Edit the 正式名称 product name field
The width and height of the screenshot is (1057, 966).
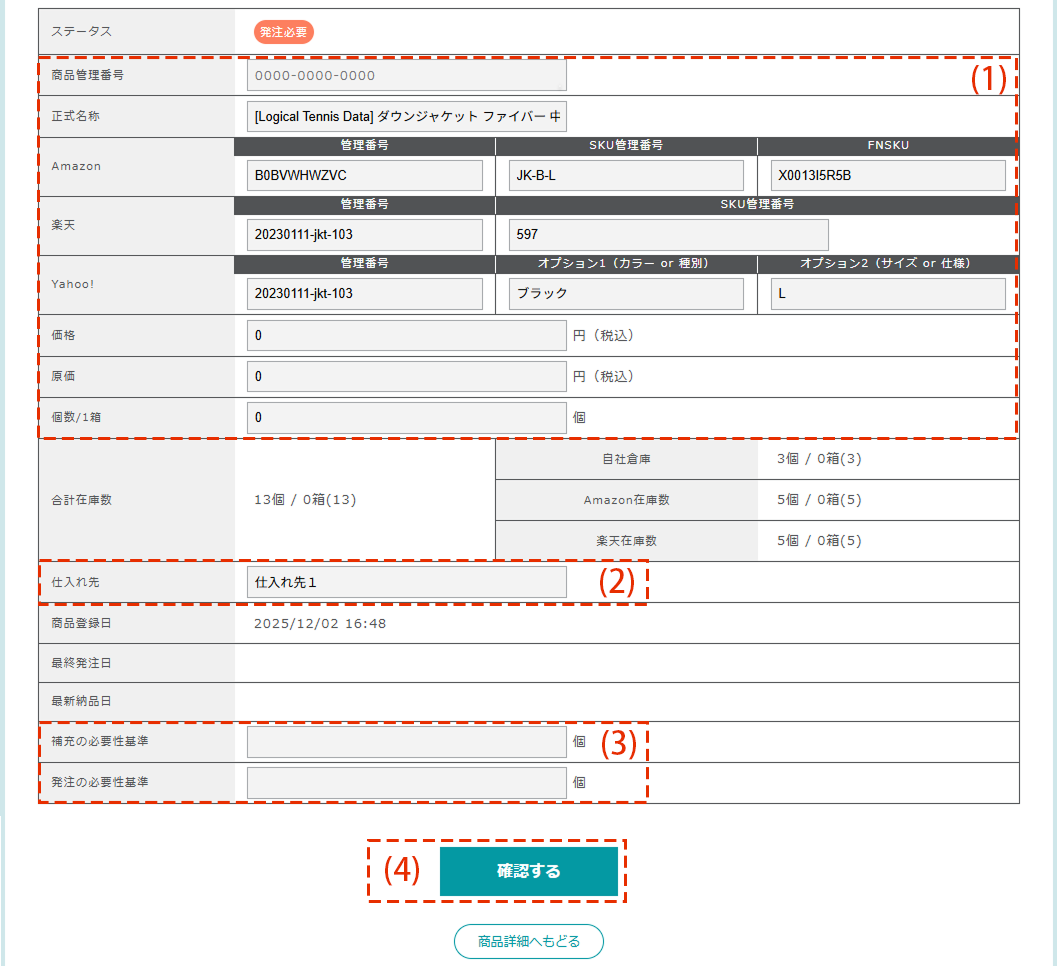click(406, 117)
